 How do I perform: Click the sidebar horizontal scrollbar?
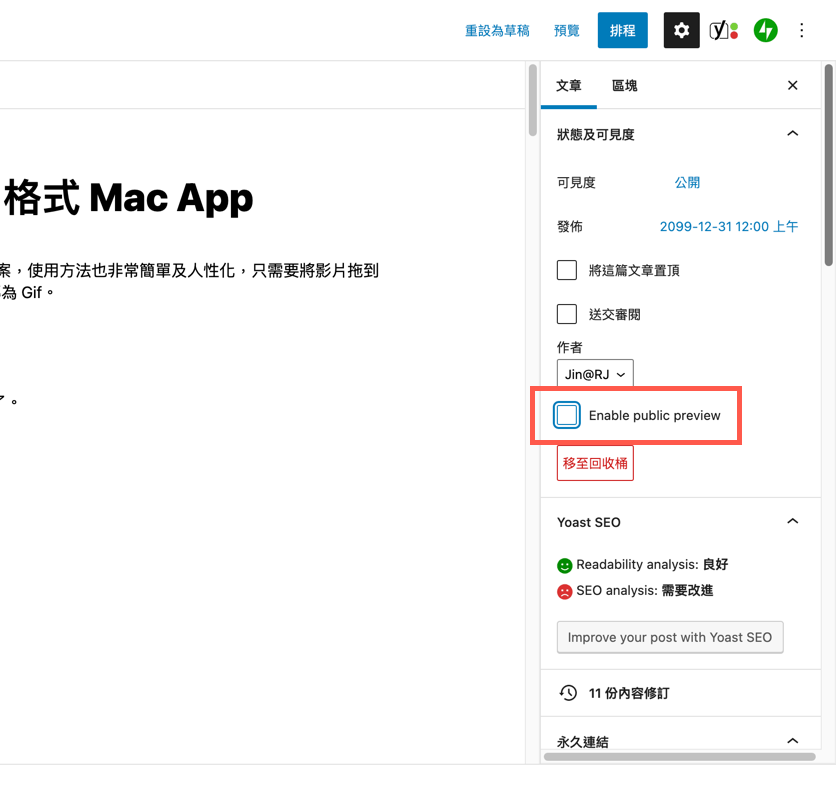[x=679, y=757]
